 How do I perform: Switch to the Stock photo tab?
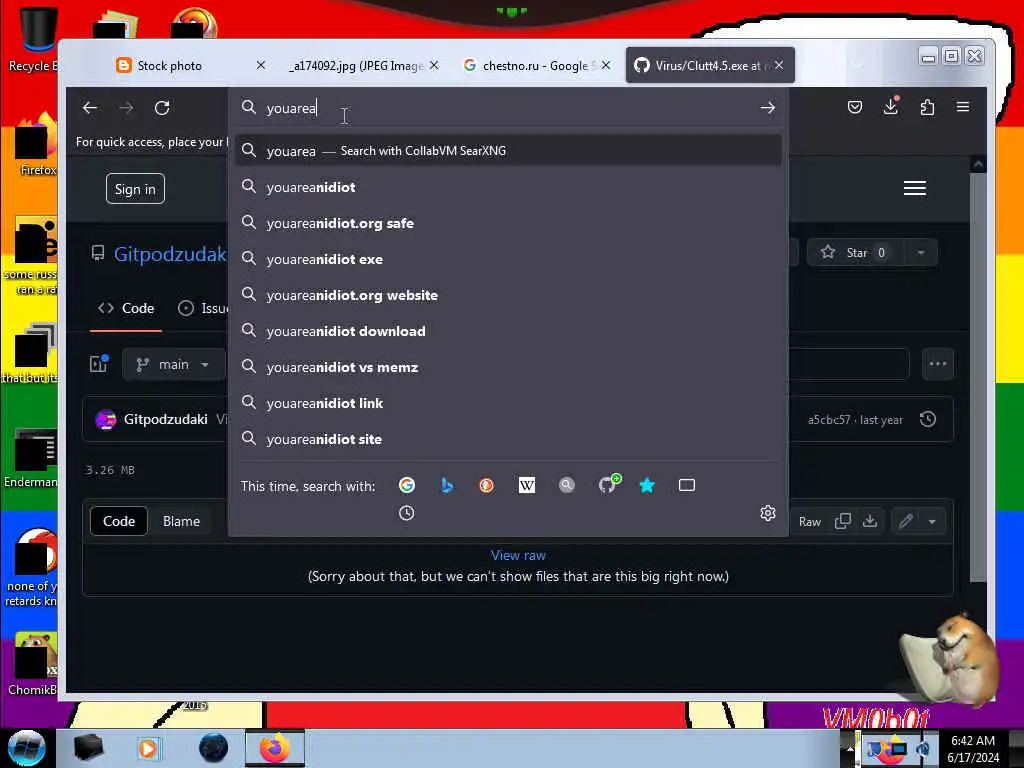pyautogui.click(x=168, y=65)
